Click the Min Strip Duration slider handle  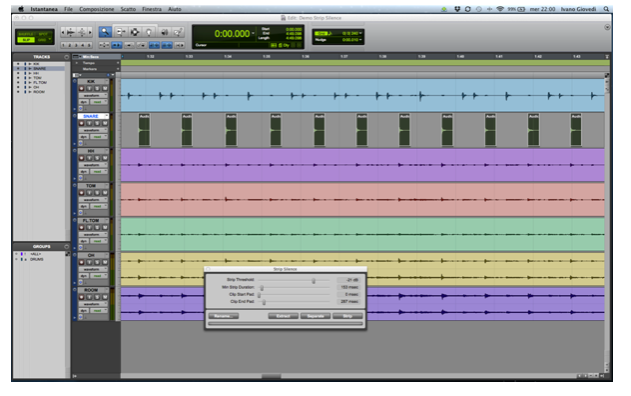[262, 288]
